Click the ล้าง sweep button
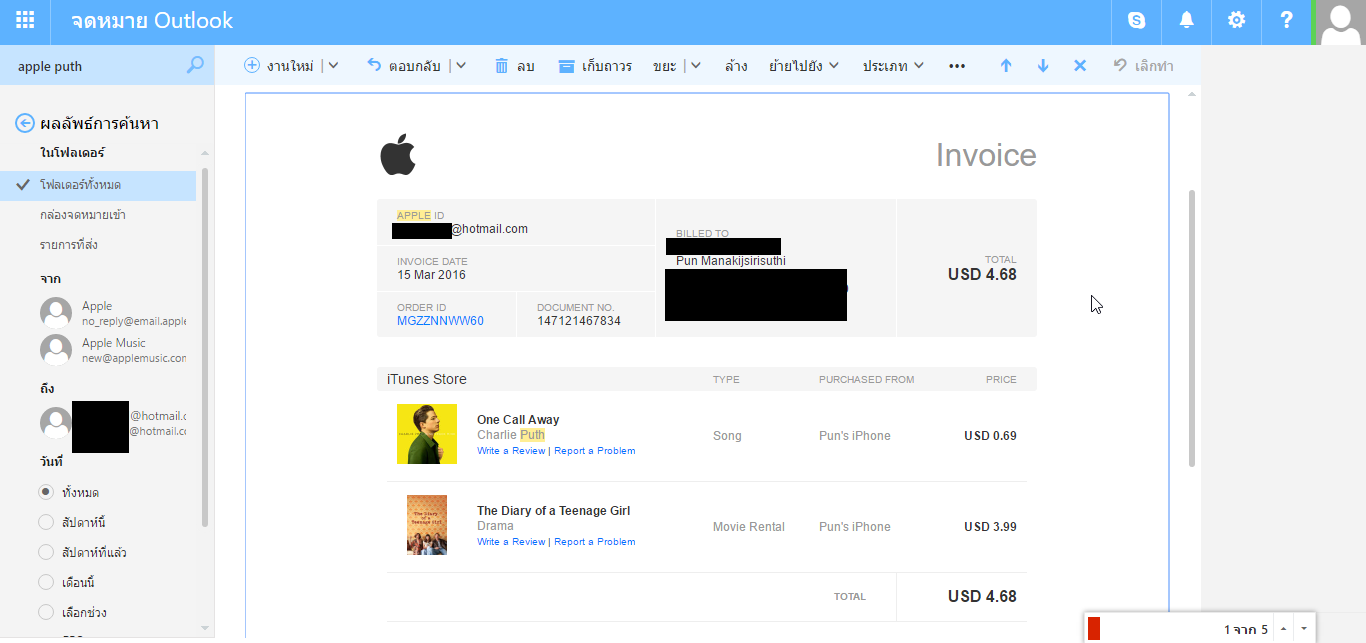The width and height of the screenshot is (1366, 643). [x=735, y=66]
